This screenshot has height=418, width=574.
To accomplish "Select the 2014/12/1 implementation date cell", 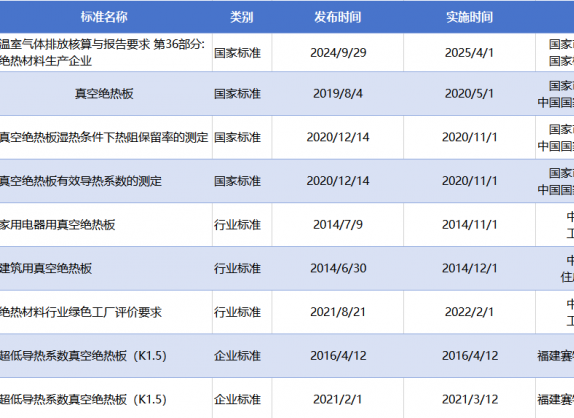I will (x=470, y=268).
